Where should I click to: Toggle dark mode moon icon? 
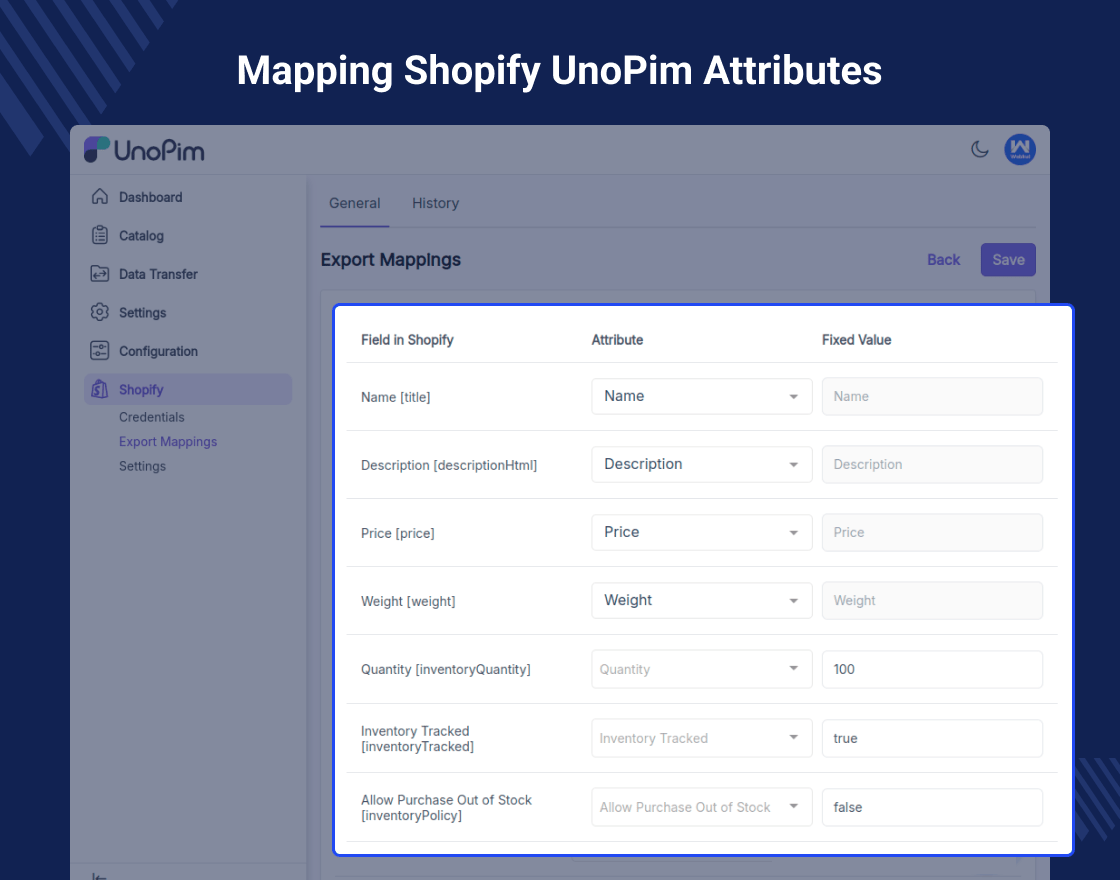979,149
